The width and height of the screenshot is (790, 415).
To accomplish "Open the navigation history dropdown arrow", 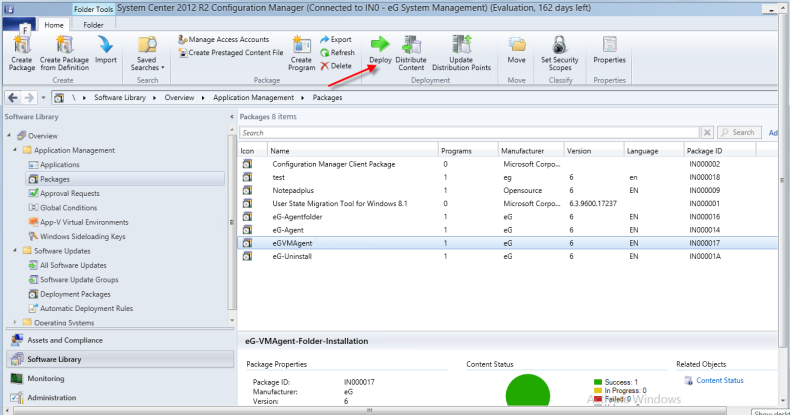I will (43, 98).
